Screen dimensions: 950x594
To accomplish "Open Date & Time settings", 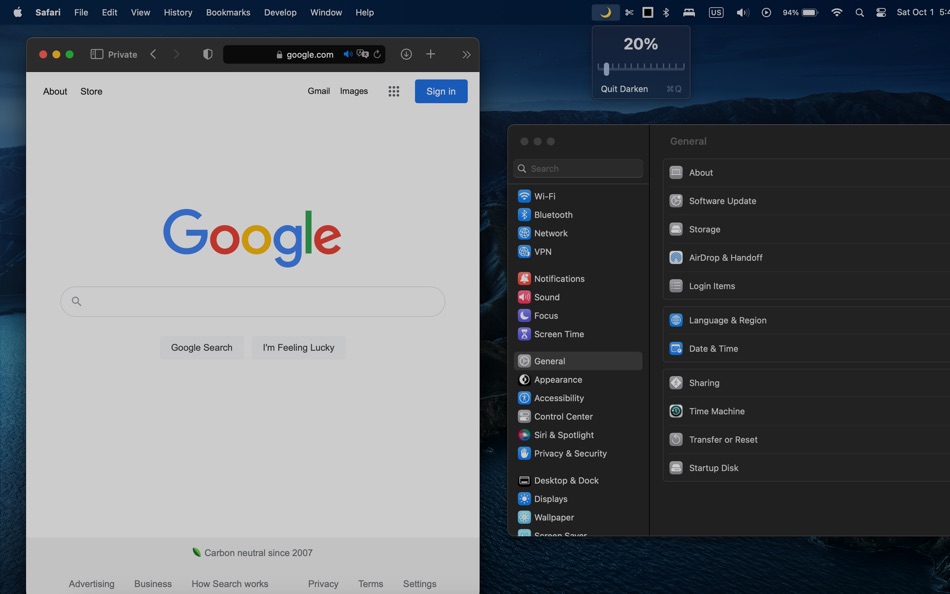I will (x=806, y=349).
